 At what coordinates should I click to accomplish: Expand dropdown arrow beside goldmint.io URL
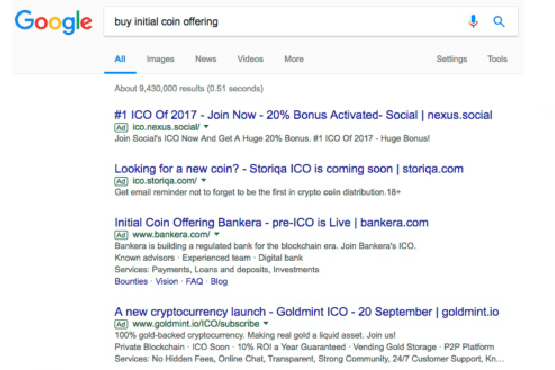pos(266,323)
